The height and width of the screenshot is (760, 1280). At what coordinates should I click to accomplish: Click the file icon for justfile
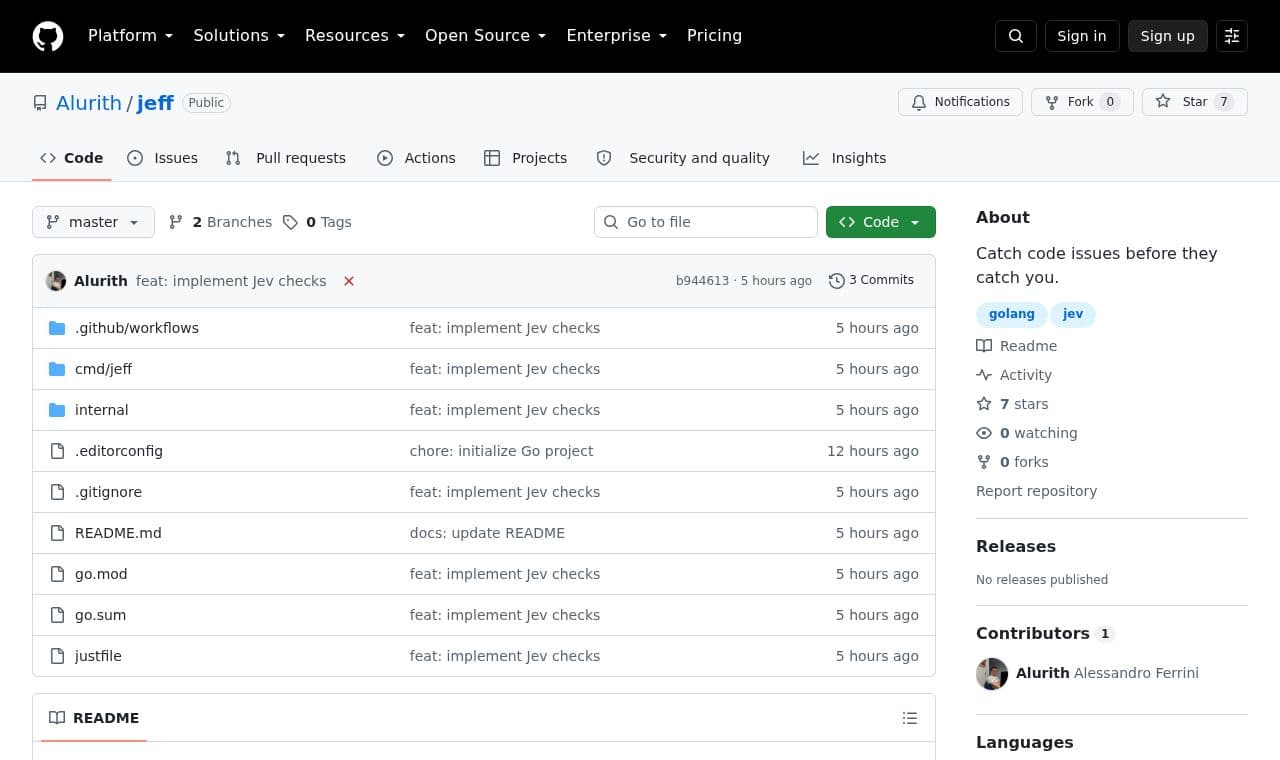point(57,656)
